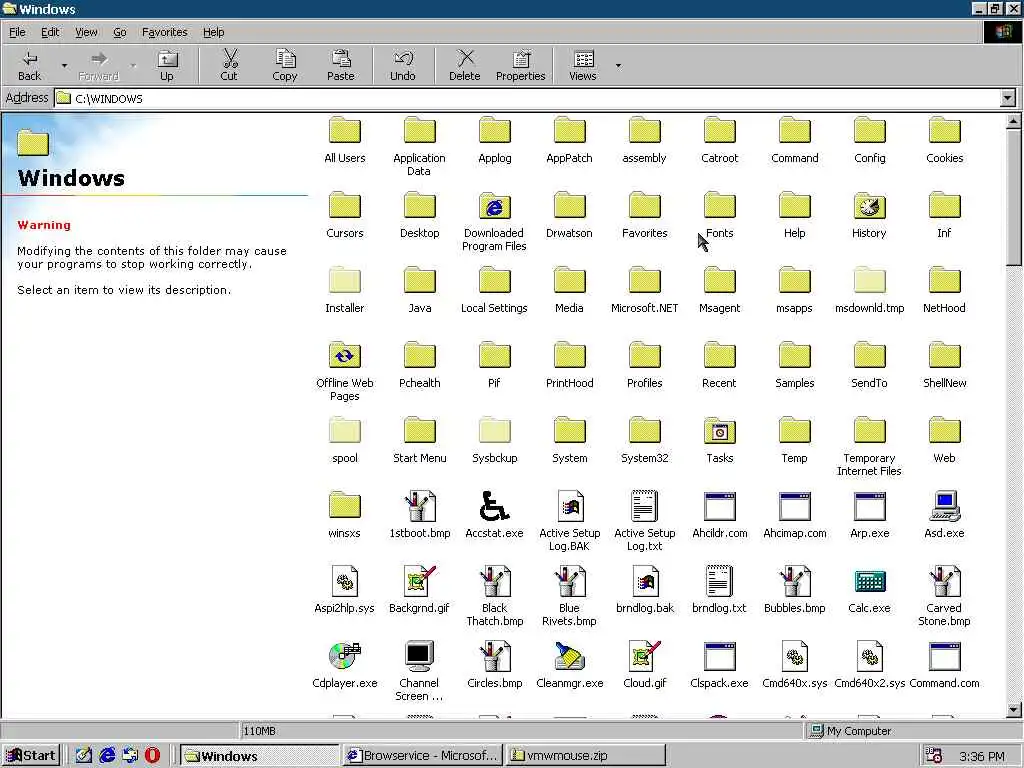Click the Back toolbar button
Screen dimensions: 1024x768
tap(29, 65)
